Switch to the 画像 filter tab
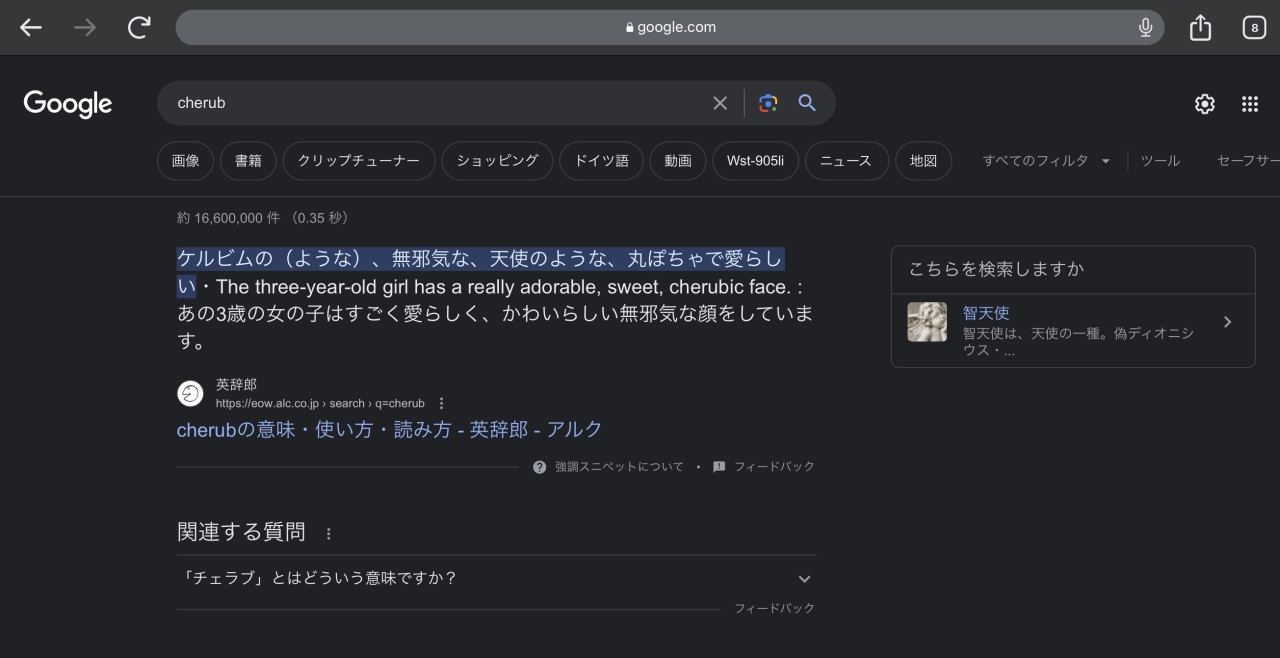Image resolution: width=1280 pixels, height=658 pixels. coord(185,161)
